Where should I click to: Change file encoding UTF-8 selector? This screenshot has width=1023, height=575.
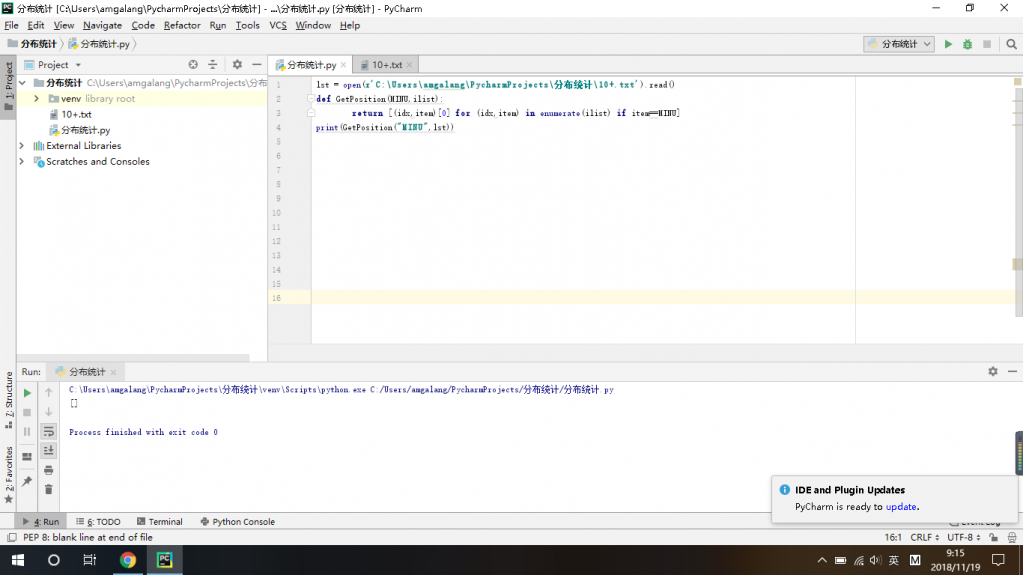[964, 538]
